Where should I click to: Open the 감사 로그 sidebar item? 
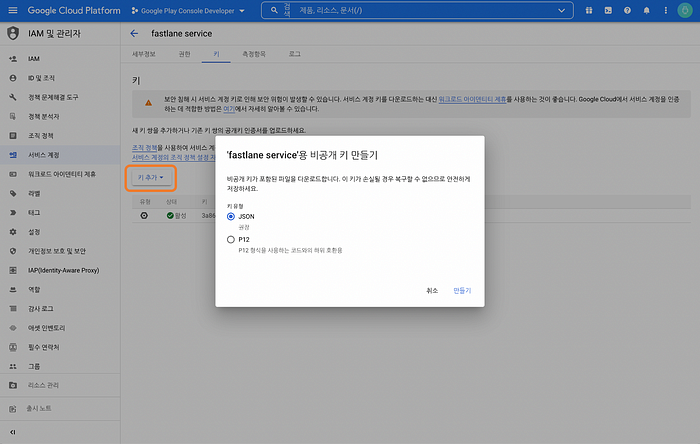click(60, 308)
